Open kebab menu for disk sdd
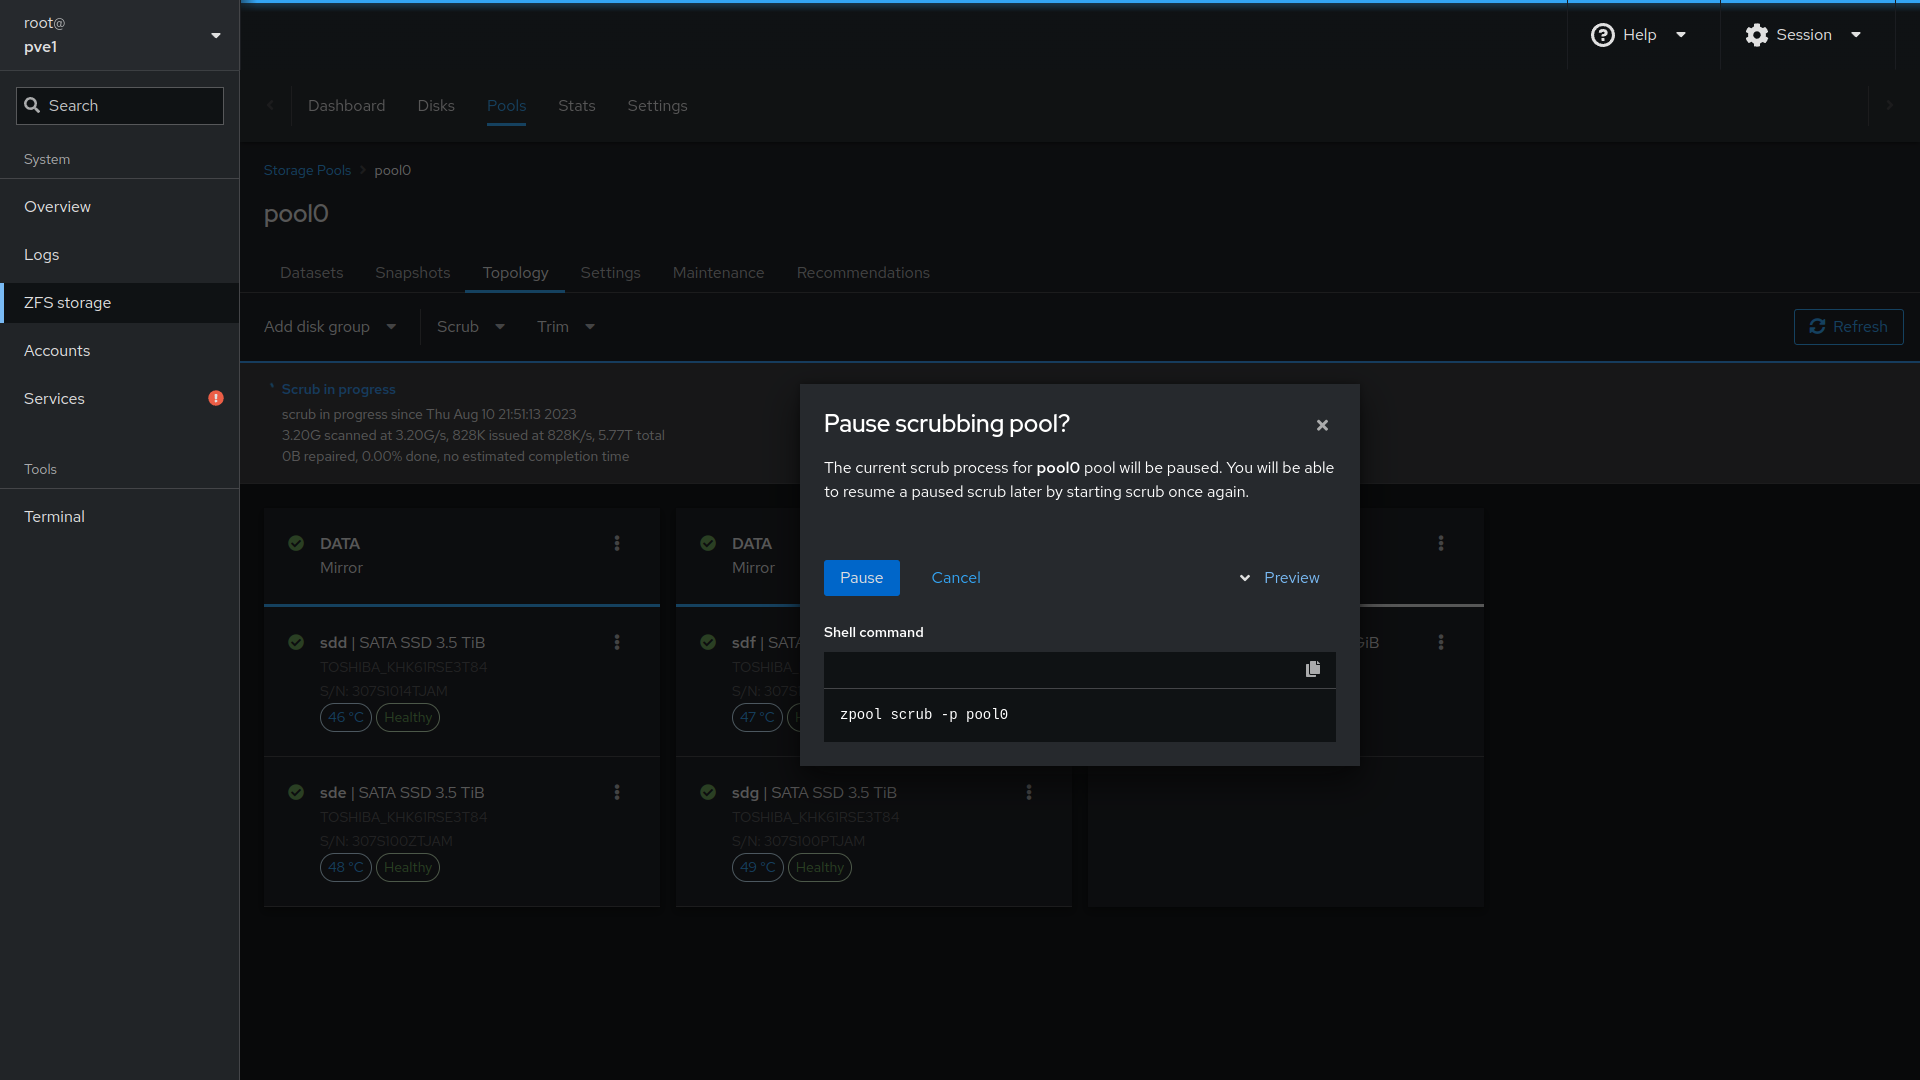The height and width of the screenshot is (1080, 1920). pos(617,642)
